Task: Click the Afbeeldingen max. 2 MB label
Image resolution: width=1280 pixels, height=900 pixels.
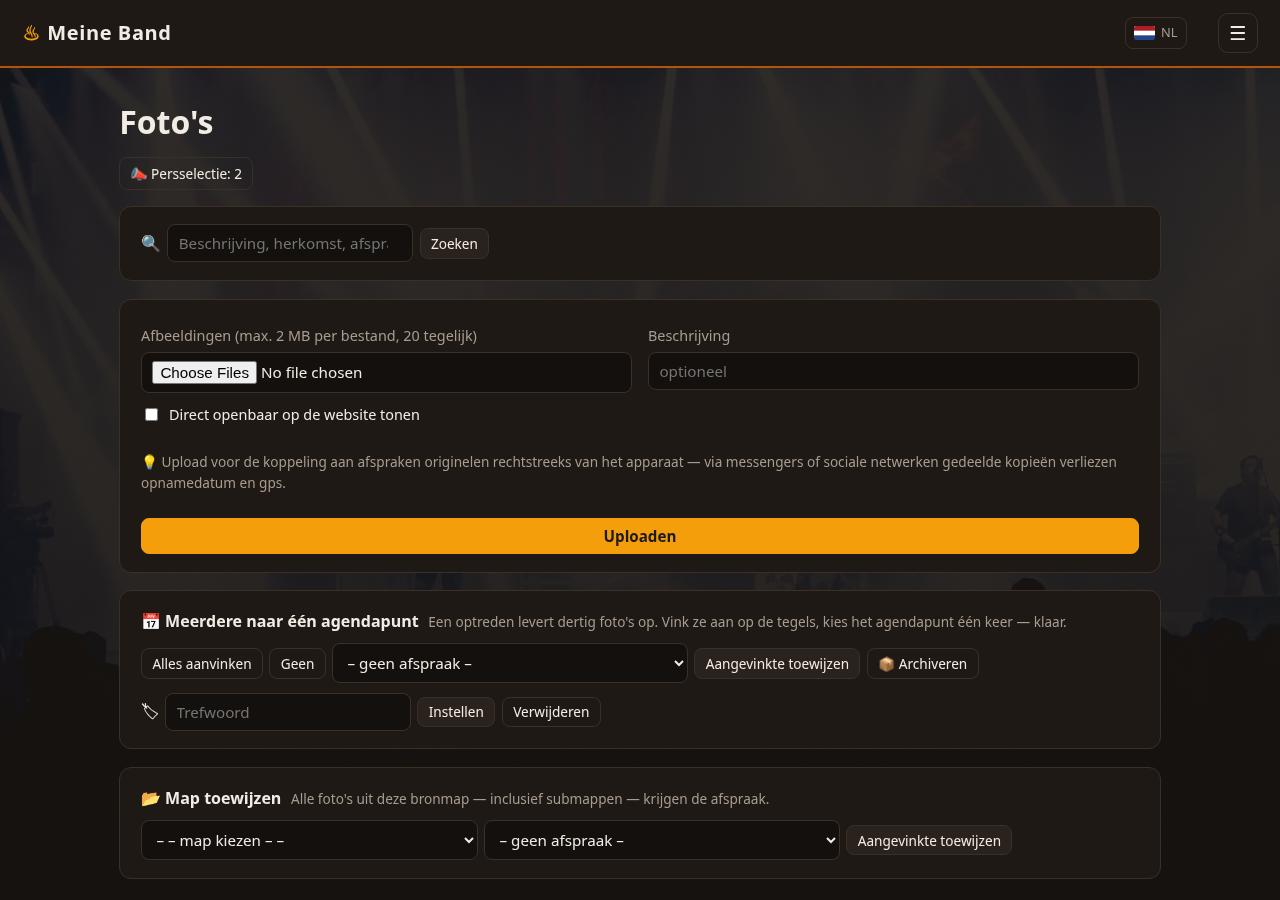Action: coord(309,336)
